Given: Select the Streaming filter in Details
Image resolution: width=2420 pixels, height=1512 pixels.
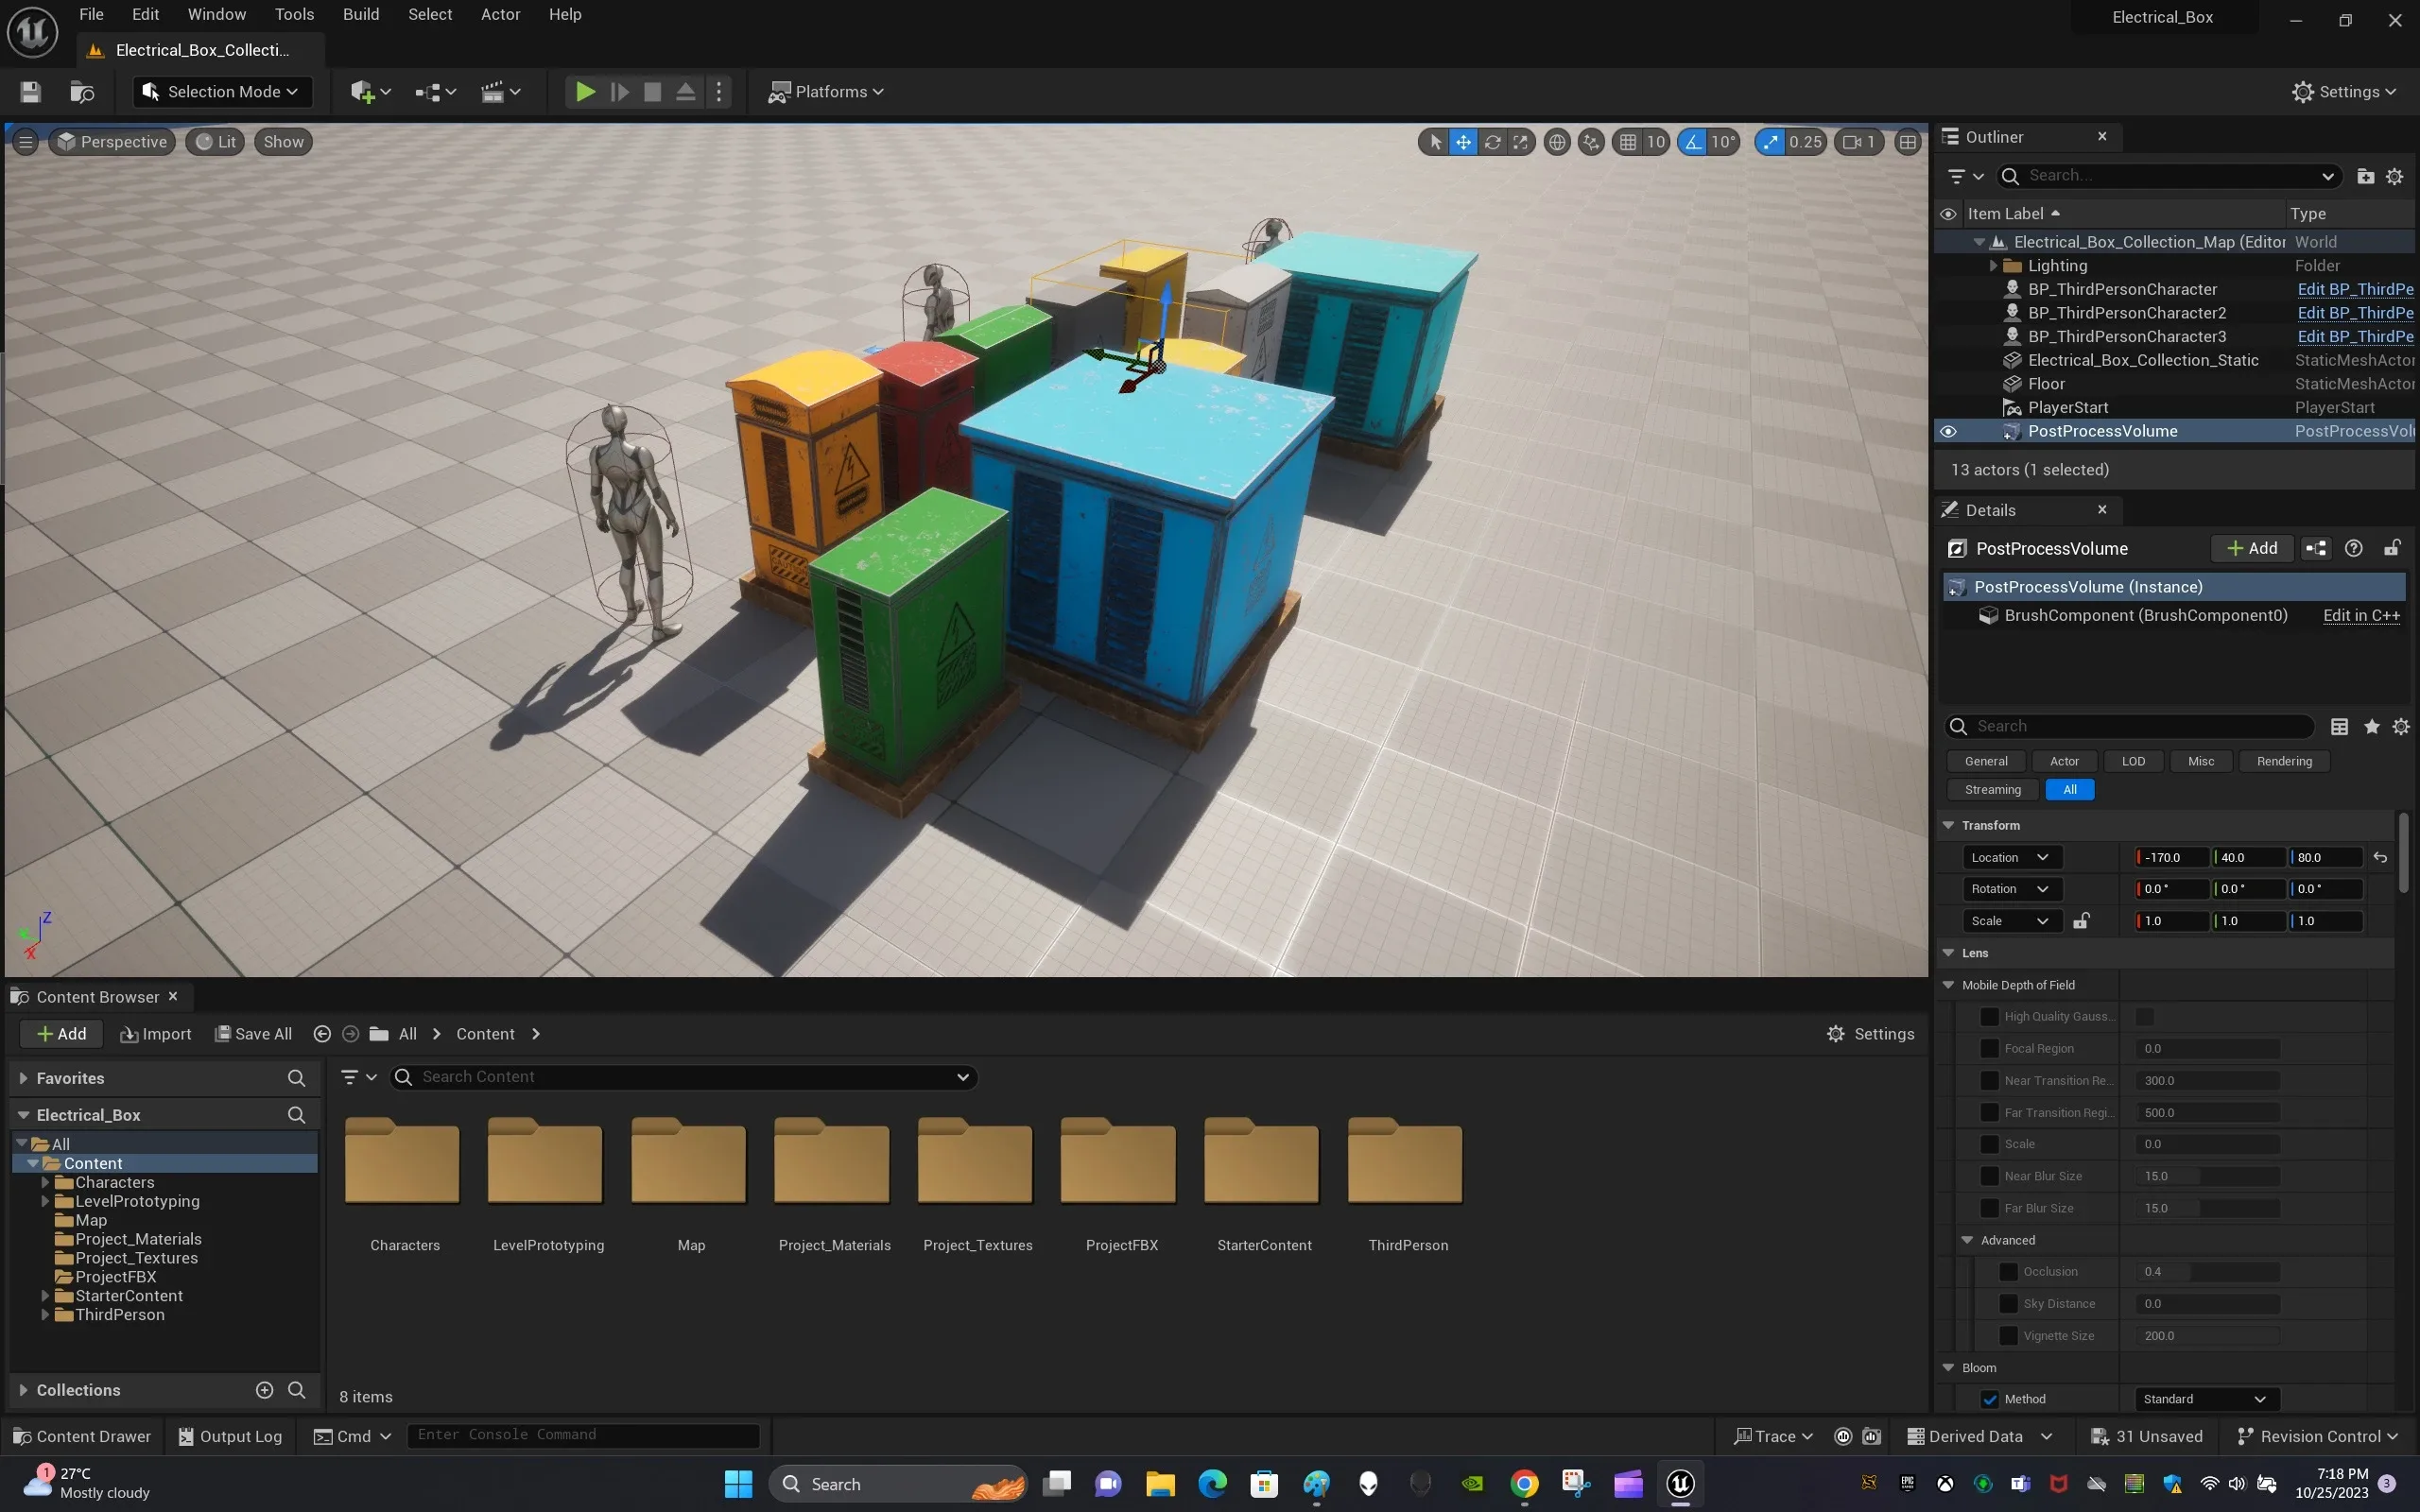Looking at the screenshot, I should click(1992, 790).
